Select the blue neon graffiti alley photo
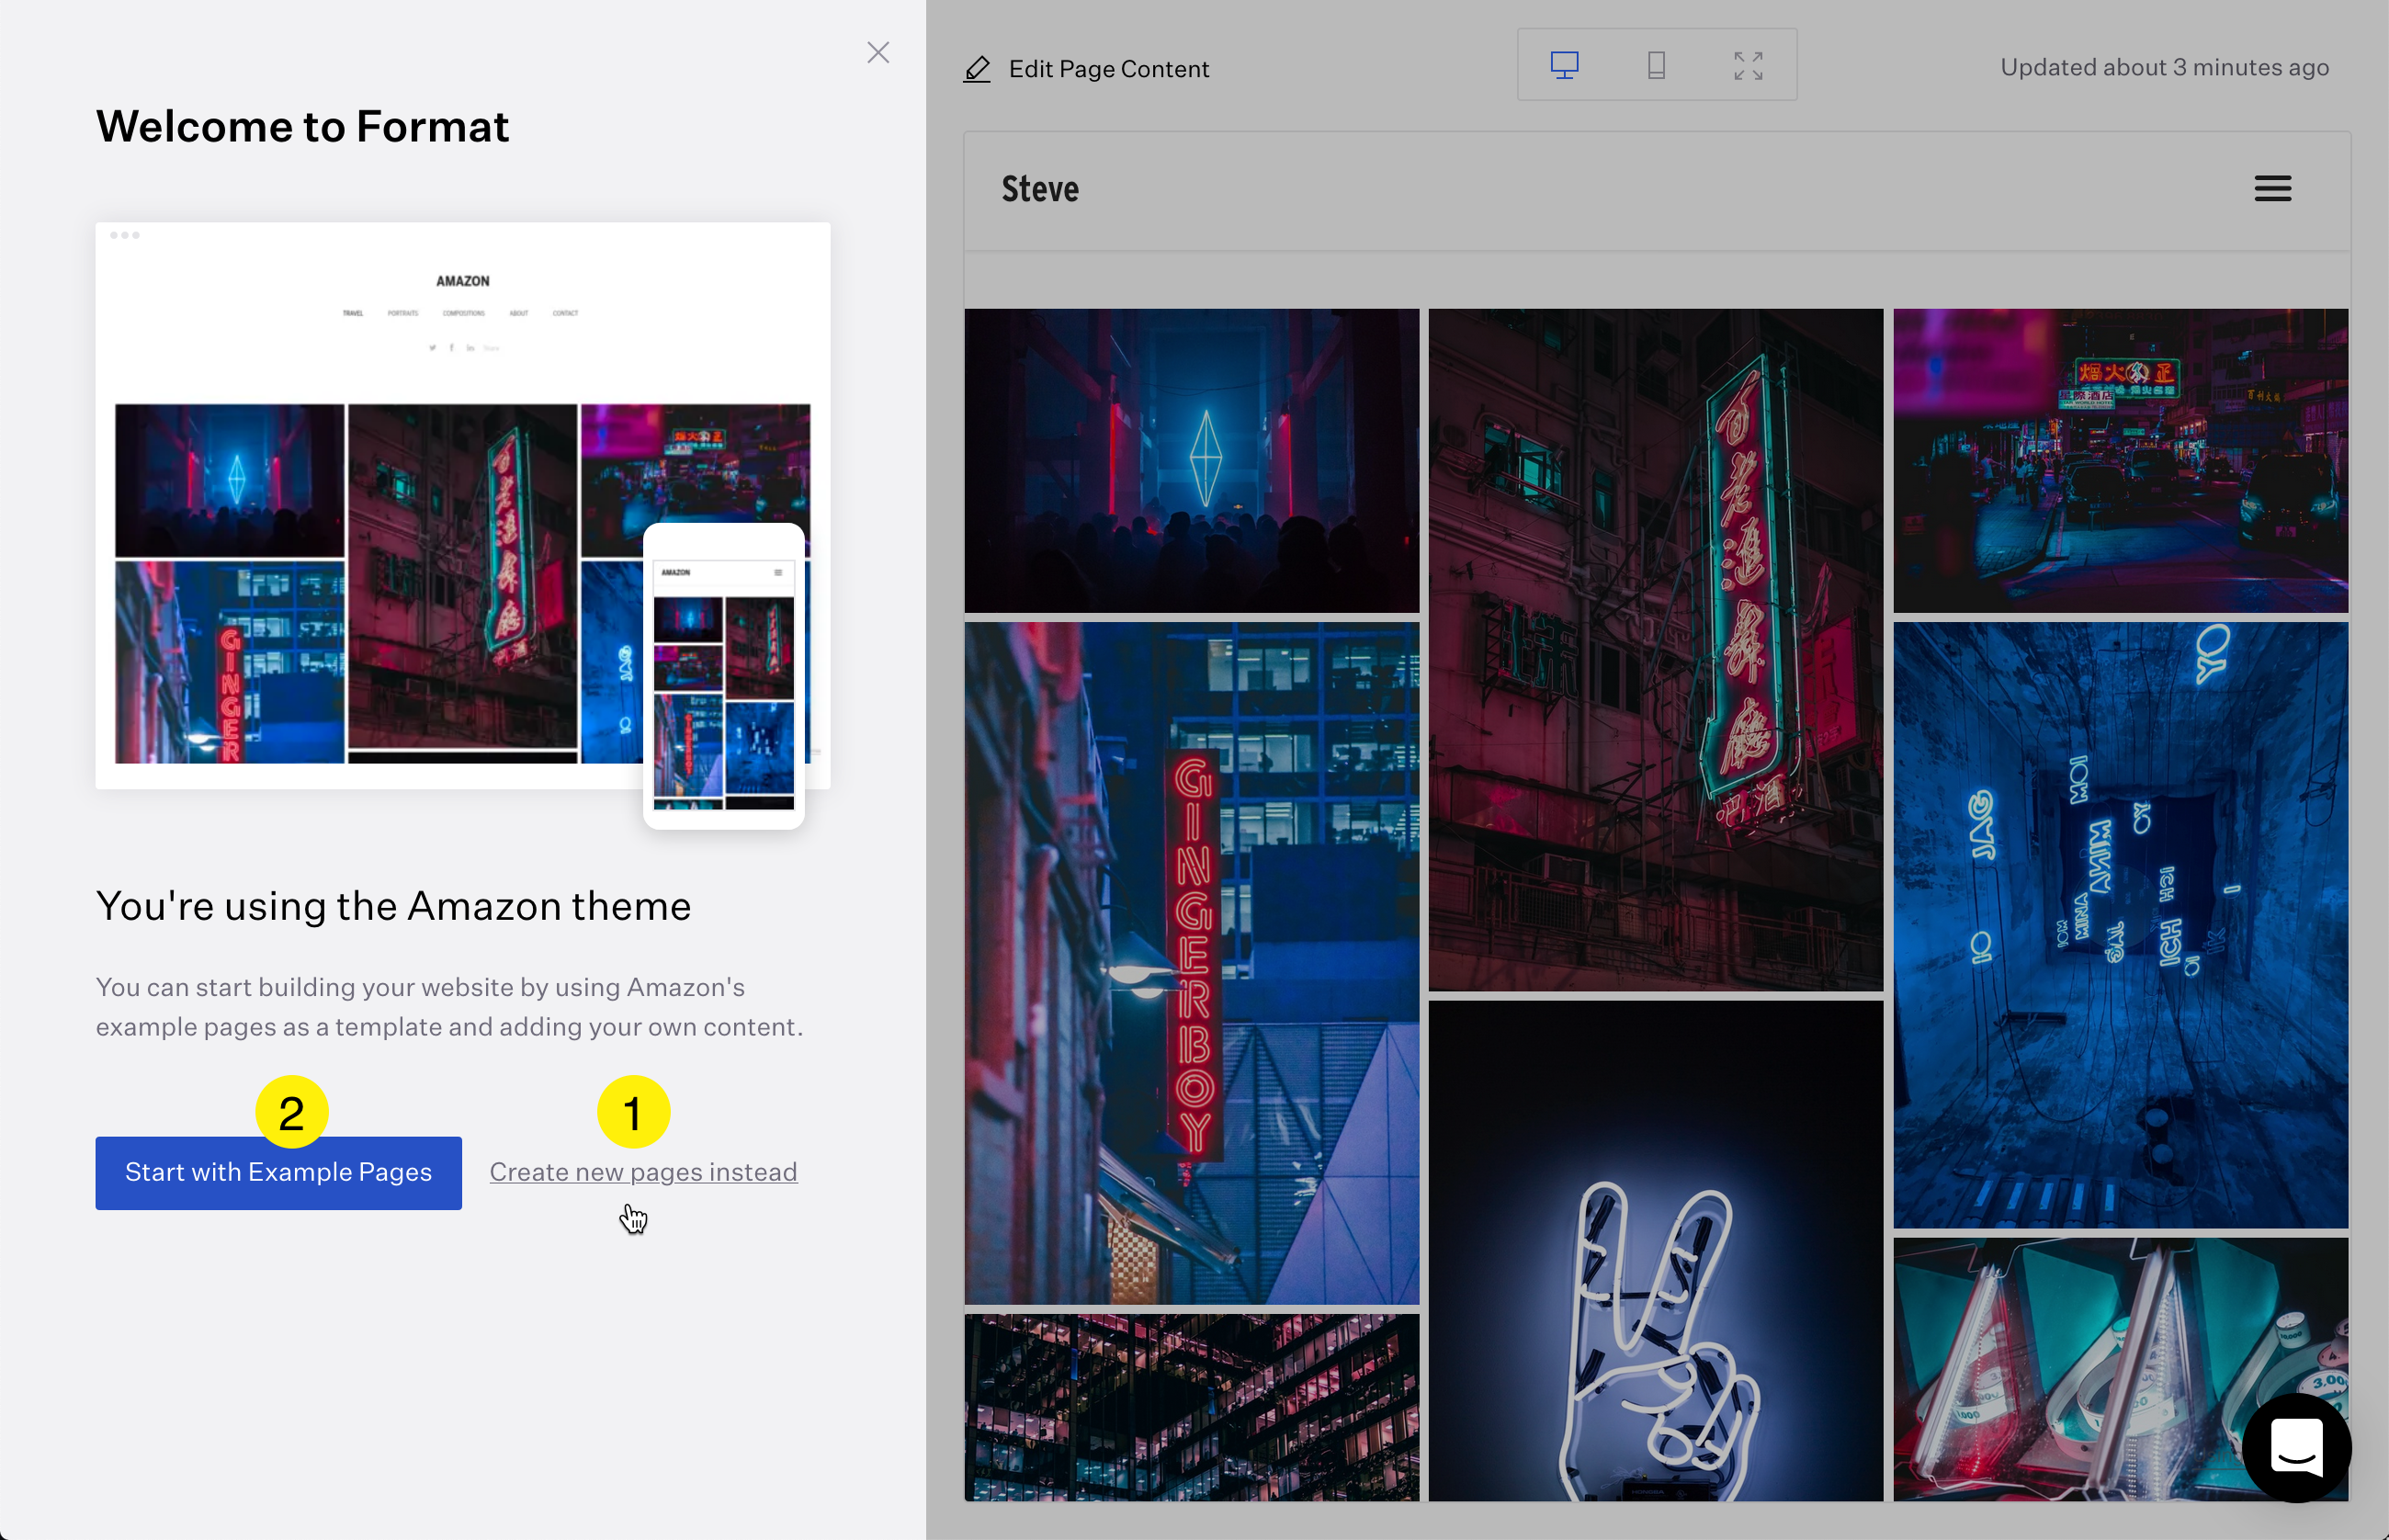This screenshot has height=1540, width=2389. click(2120, 925)
